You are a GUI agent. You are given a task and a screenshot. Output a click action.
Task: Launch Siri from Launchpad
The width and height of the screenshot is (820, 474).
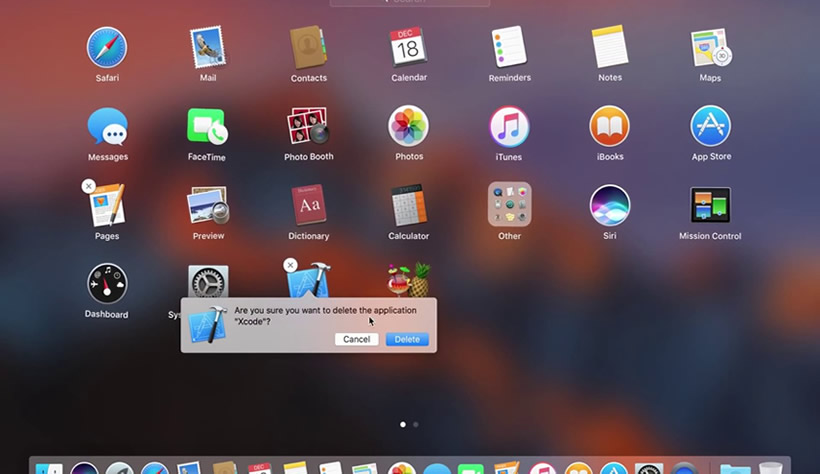point(609,205)
